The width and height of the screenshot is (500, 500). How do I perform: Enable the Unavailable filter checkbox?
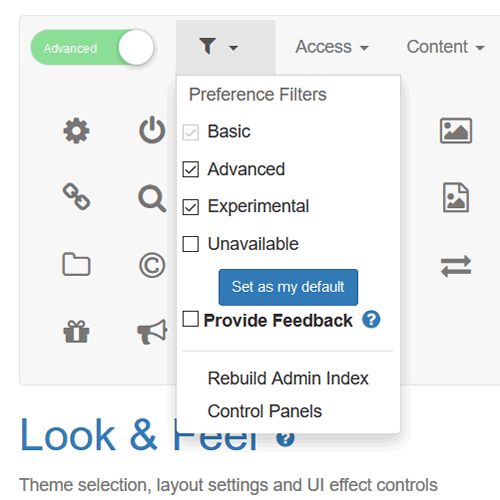tap(191, 244)
